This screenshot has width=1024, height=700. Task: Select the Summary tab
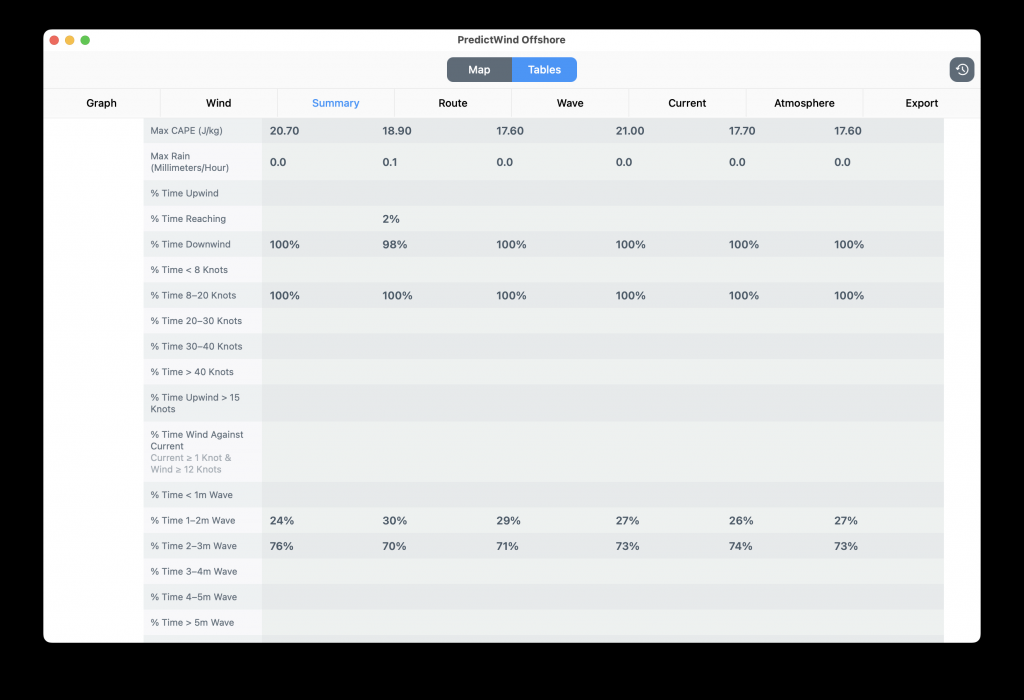(335, 103)
